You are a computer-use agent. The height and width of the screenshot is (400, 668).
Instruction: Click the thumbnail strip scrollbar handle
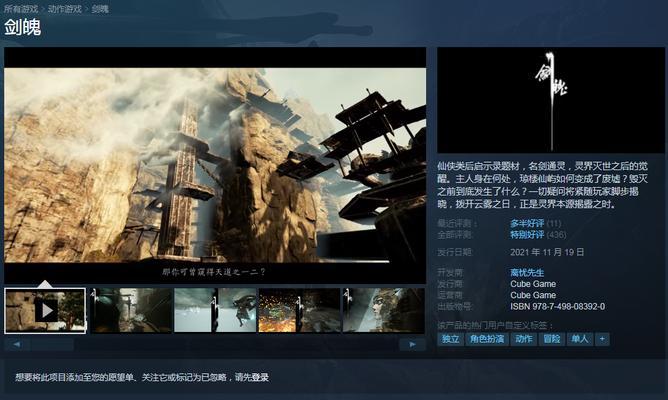[x=52, y=344]
